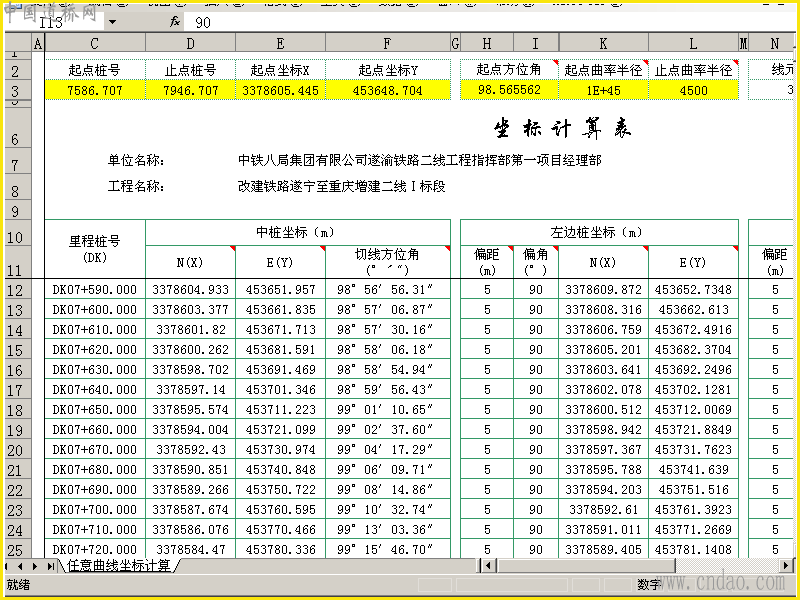Go to previous sheet tab arrow
The width and height of the screenshot is (800, 600).
20,566
